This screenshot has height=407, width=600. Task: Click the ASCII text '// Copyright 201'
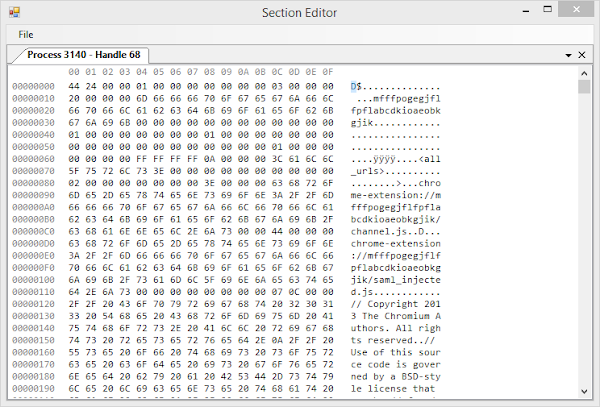pyautogui.click(x=398, y=302)
